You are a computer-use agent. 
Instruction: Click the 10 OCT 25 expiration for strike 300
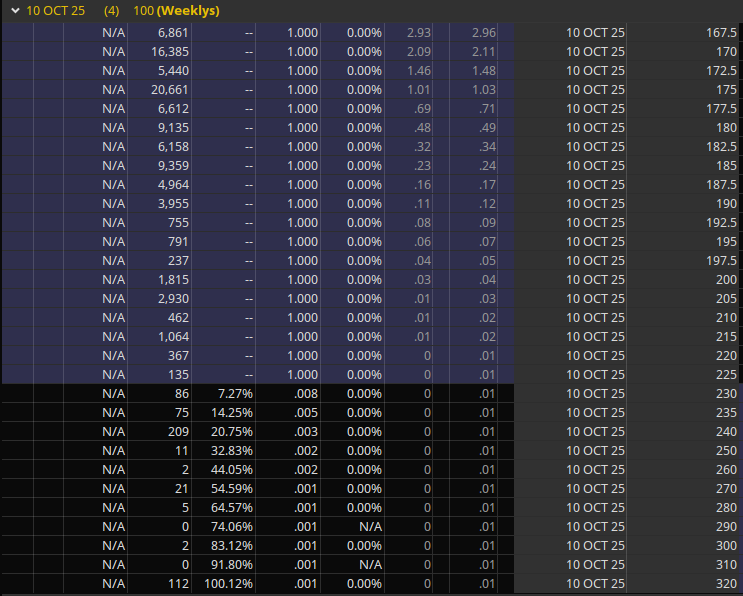point(595,546)
